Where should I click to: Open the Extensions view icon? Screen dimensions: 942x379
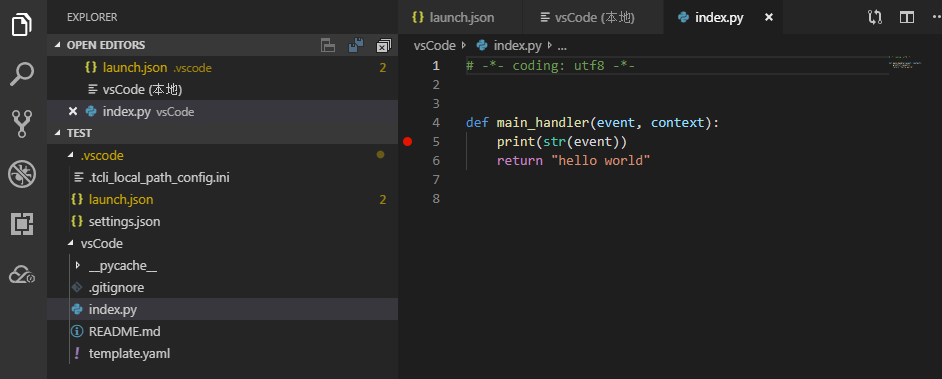(x=22, y=224)
